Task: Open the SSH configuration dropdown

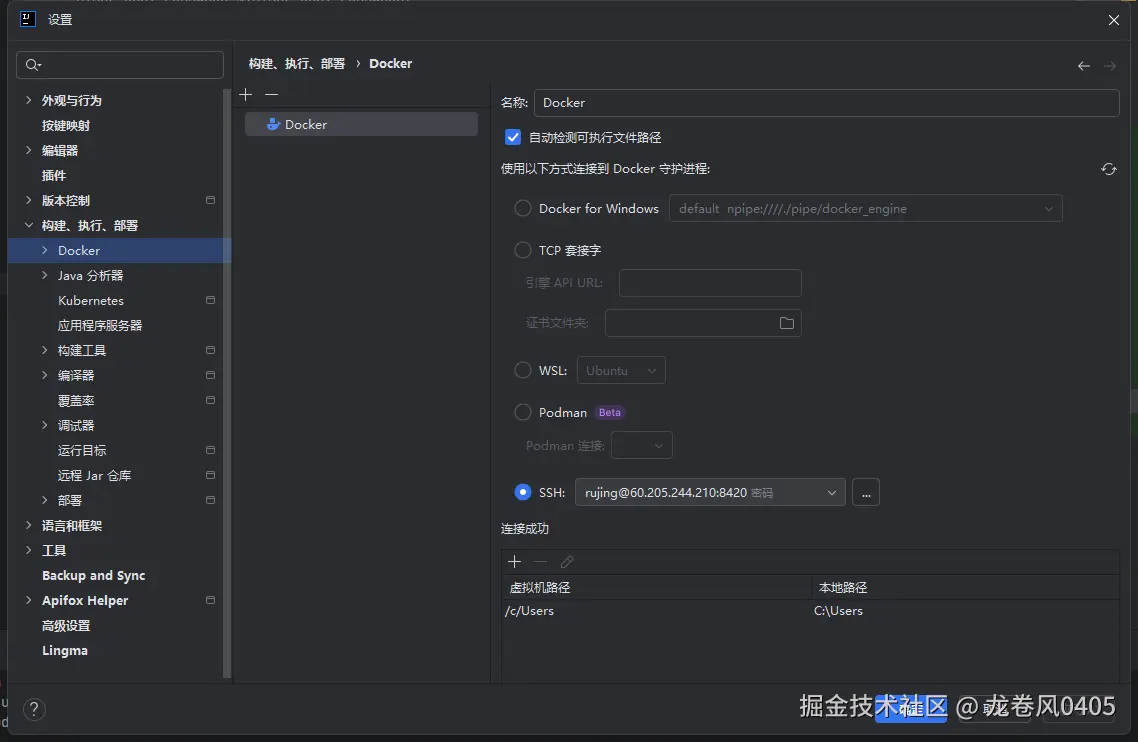Action: click(710, 492)
